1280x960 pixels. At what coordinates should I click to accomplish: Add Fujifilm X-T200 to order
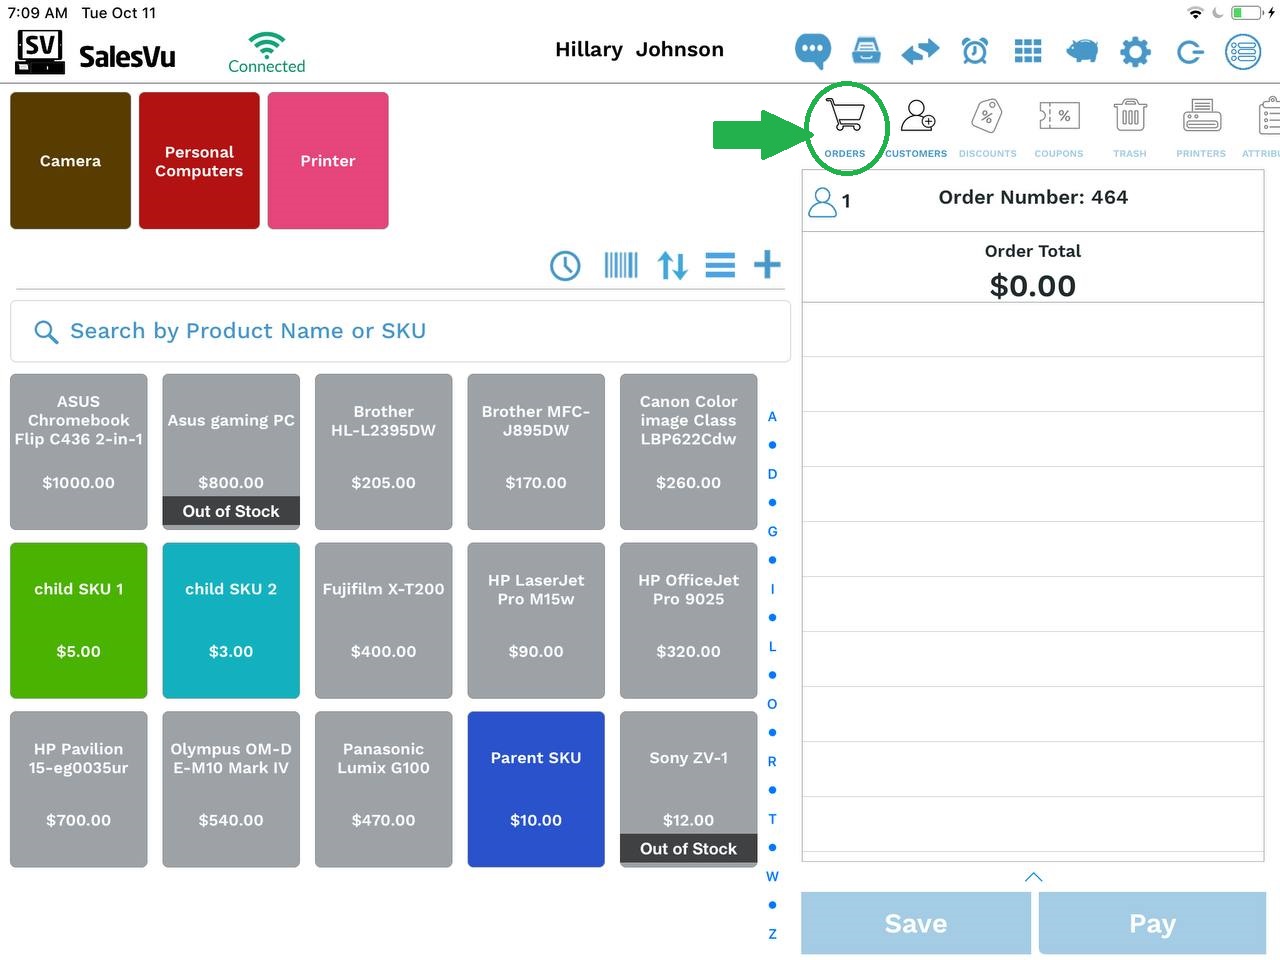[x=384, y=621]
